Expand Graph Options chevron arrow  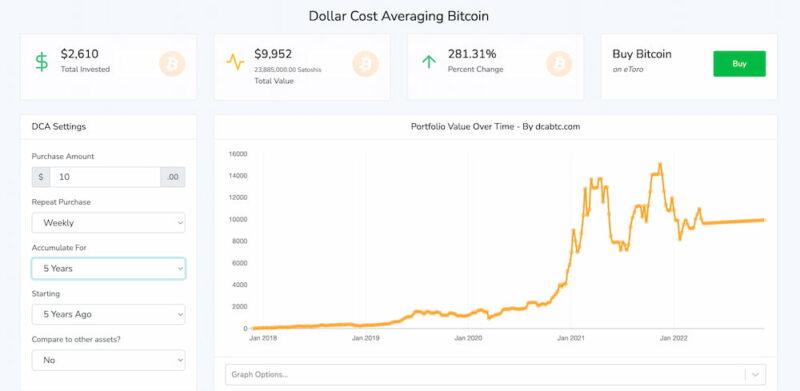(756, 375)
